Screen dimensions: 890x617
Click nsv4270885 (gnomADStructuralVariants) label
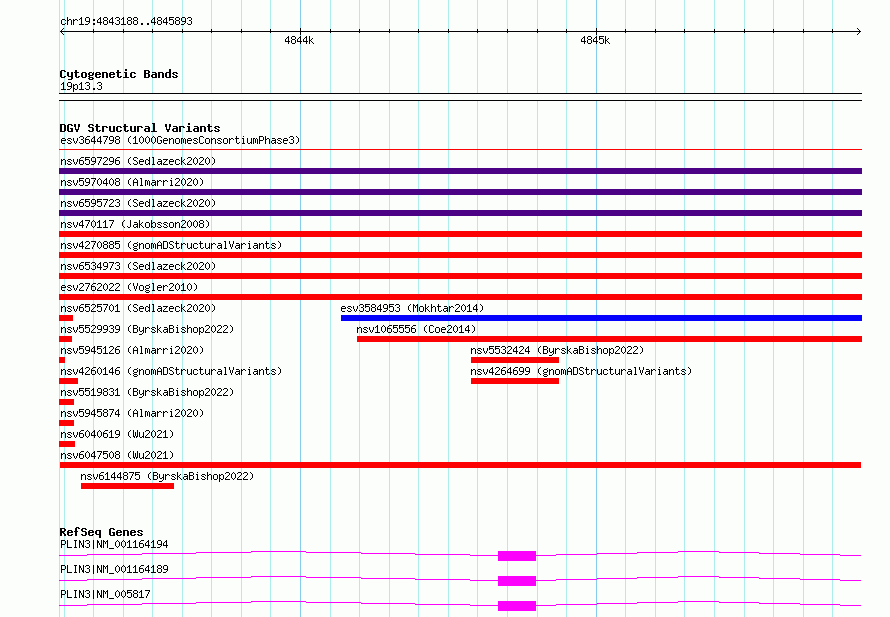point(171,245)
